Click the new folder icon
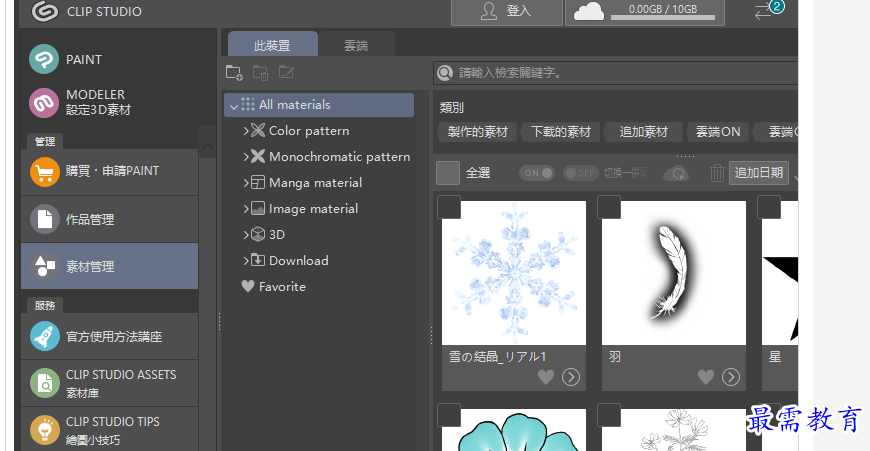This screenshot has width=870, height=451. click(x=234, y=73)
